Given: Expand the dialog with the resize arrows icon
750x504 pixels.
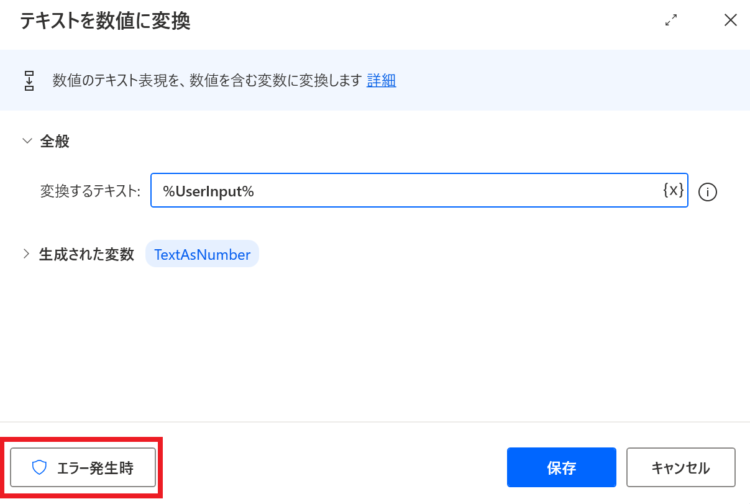Looking at the screenshot, I should tap(671, 20).
